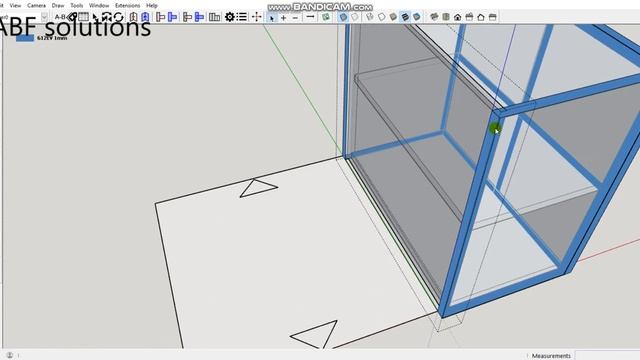The image size is (640, 360).
Task: Open the Tools menu
Action: point(76,5)
